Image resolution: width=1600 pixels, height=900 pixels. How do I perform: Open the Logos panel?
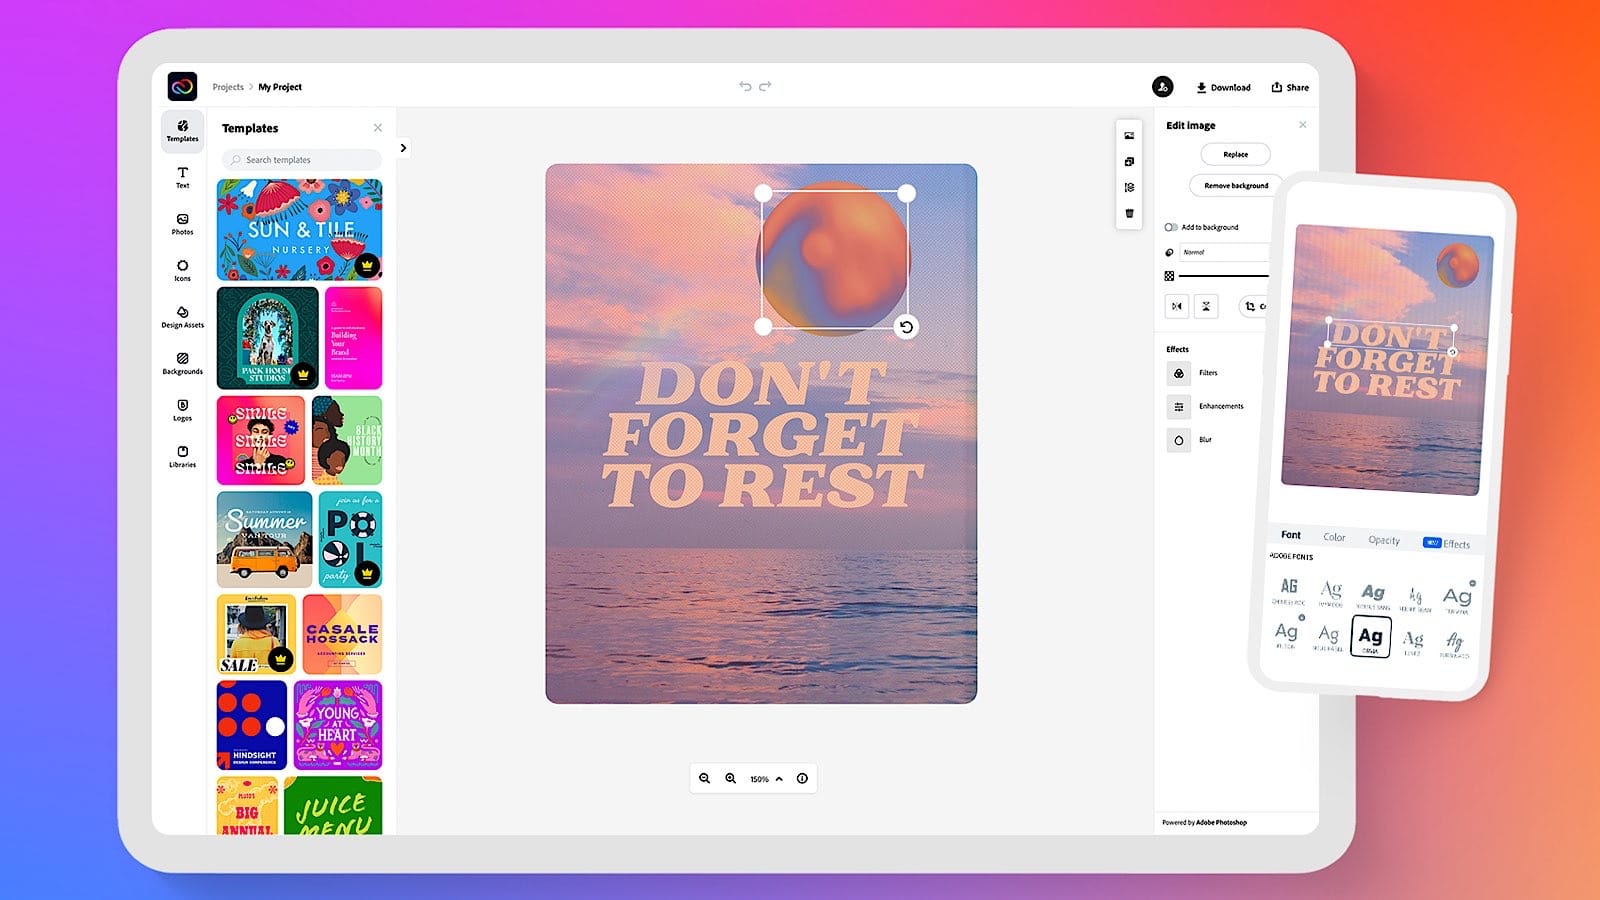point(182,411)
